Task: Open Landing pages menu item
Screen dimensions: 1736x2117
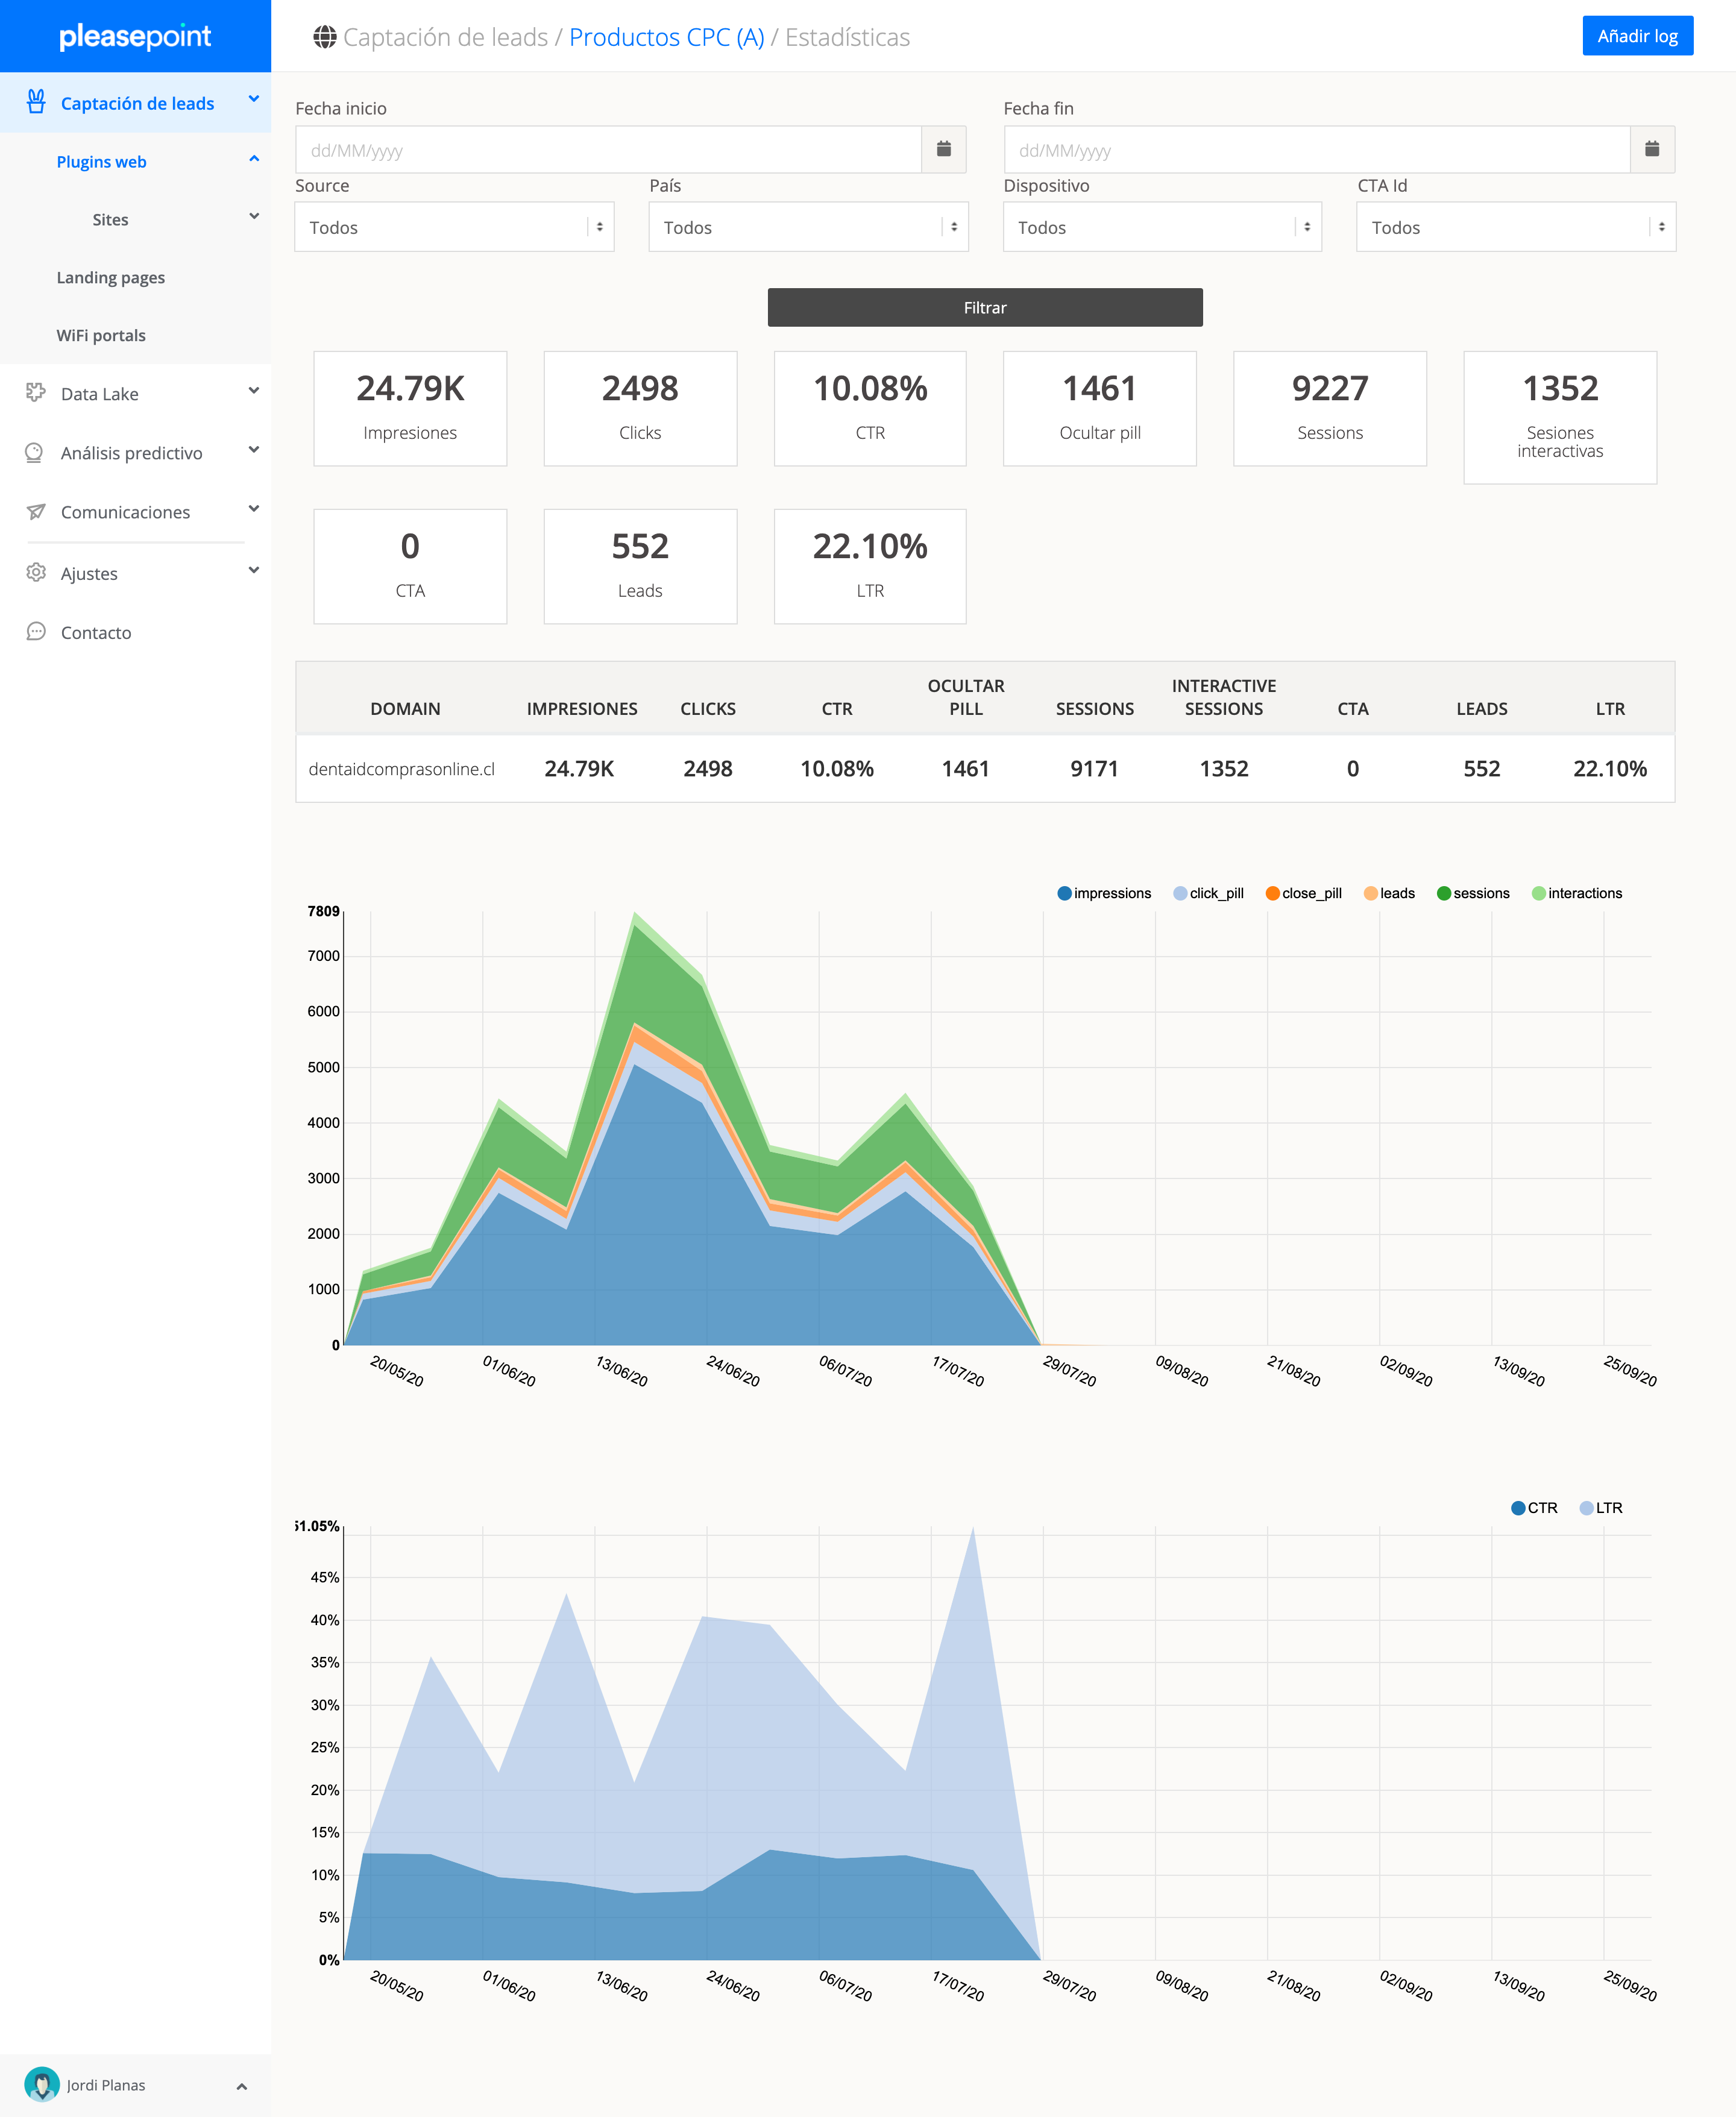Action: (x=111, y=277)
